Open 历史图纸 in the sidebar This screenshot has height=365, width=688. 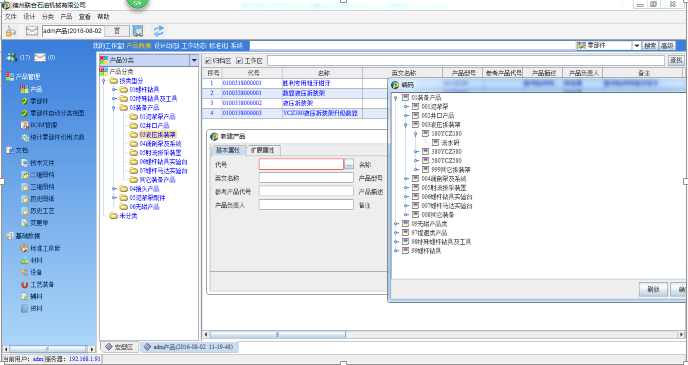[42, 199]
